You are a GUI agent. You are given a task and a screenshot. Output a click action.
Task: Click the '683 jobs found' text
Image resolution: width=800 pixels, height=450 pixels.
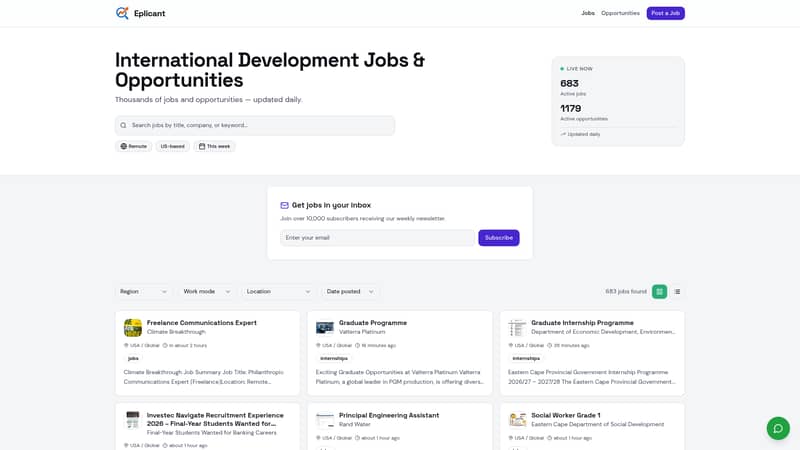[x=626, y=292]
